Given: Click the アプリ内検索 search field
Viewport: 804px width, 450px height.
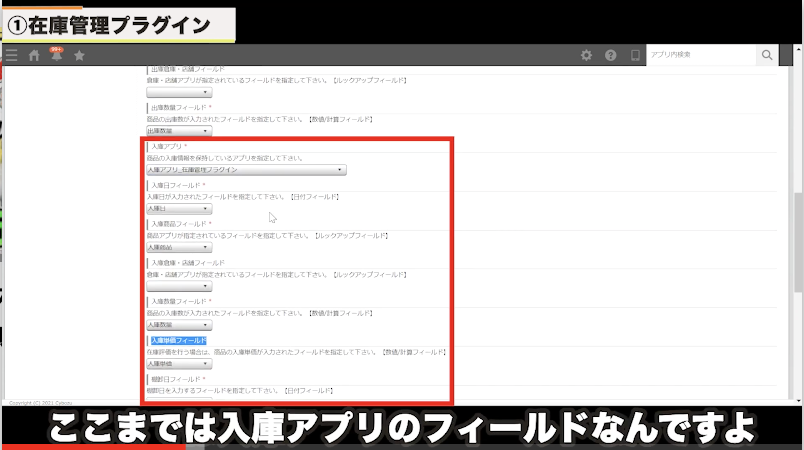Looking at the screenshot, I should [x=700, y=55].
